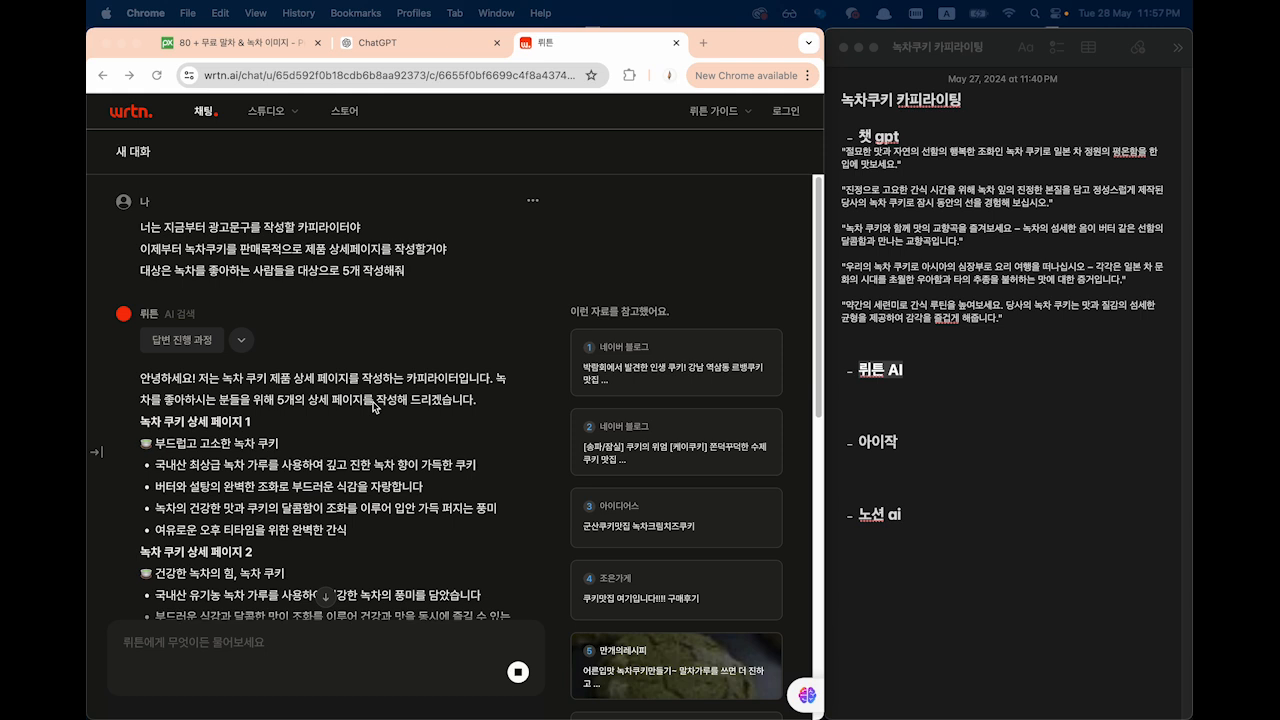1280x720 pixels.
Task: Click the 새 대화 title
Action: [133, 152]
